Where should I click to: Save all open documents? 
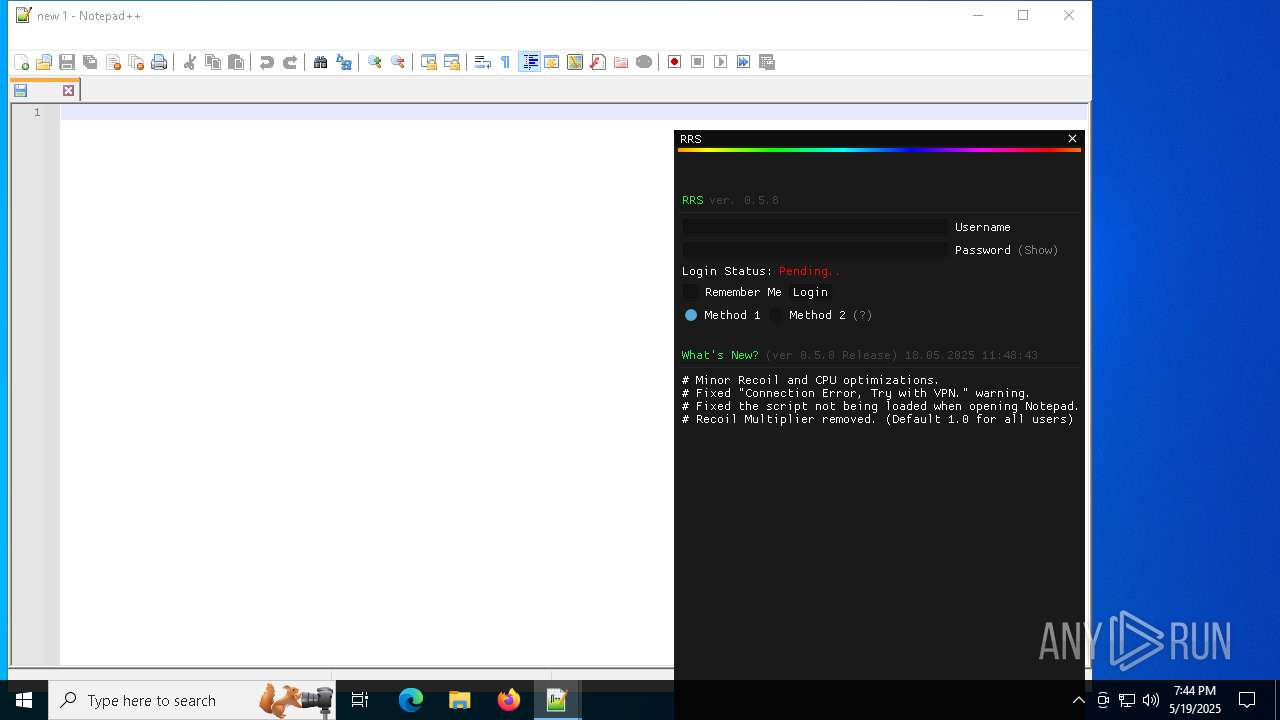[90, 62]
